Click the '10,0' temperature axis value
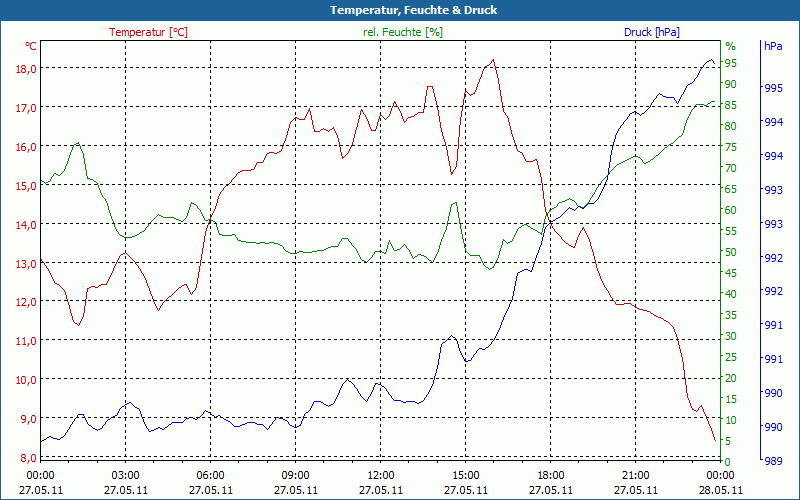The height and width of the screenshot is (500, 800). tap(26, 380)
